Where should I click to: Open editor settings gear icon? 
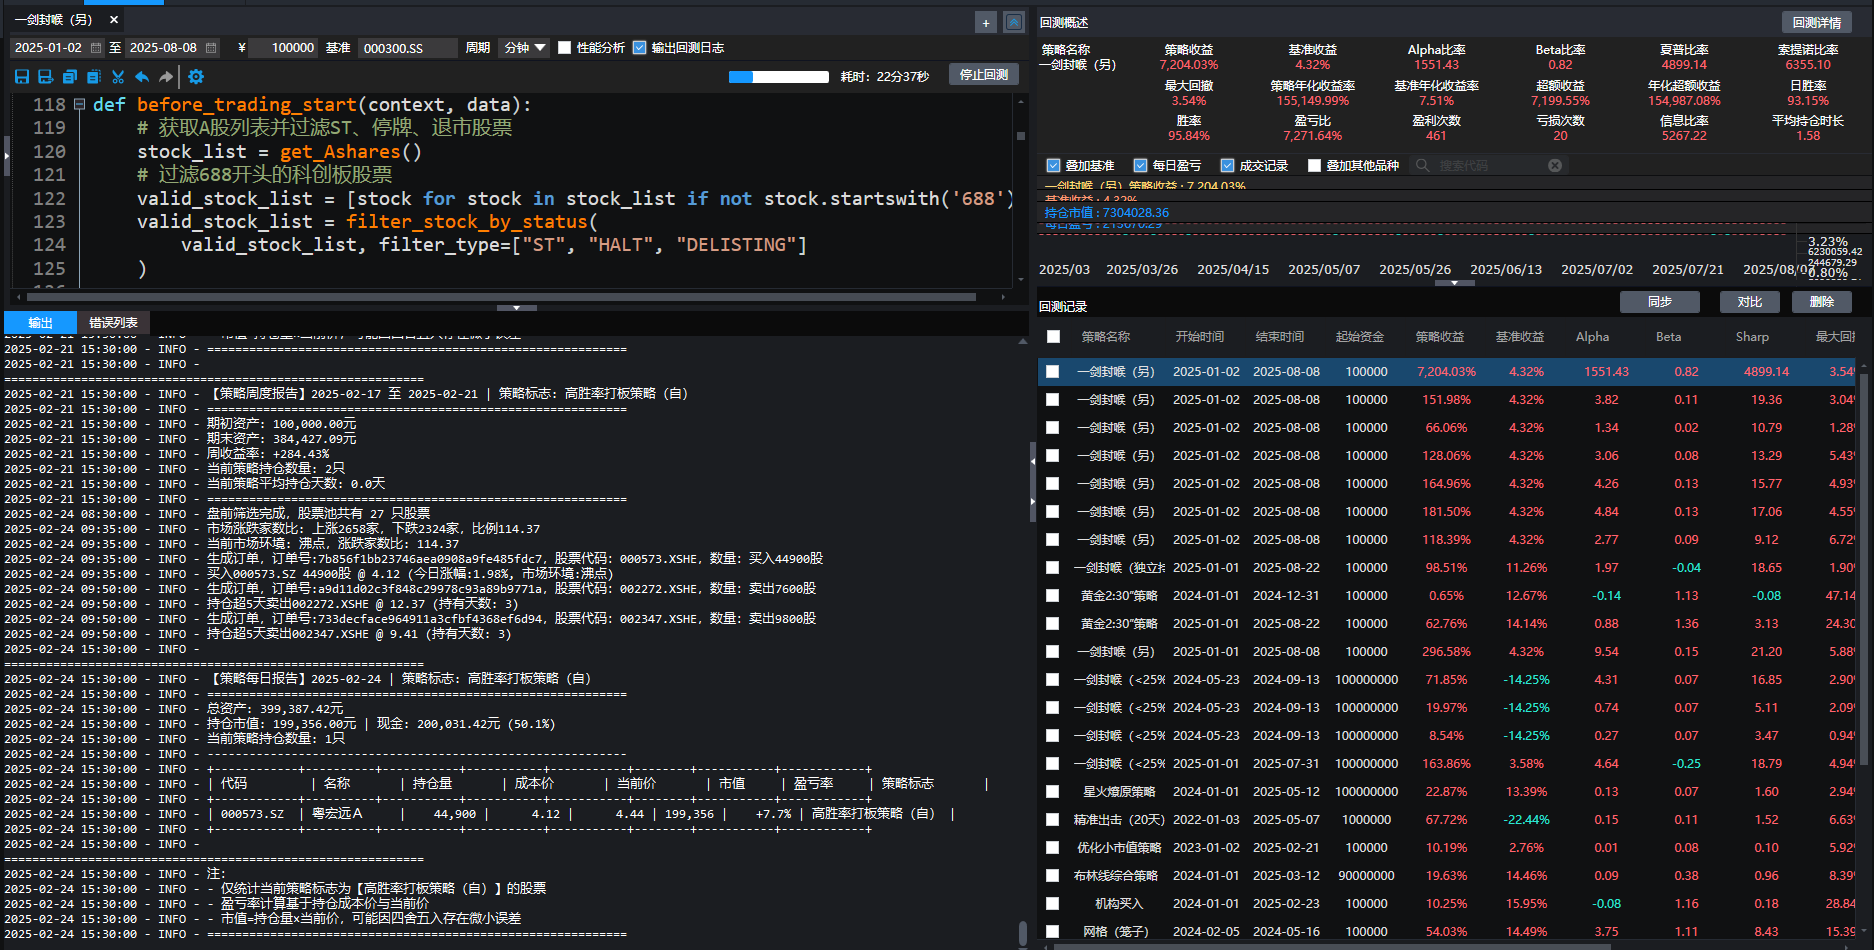tap(196, 77)
